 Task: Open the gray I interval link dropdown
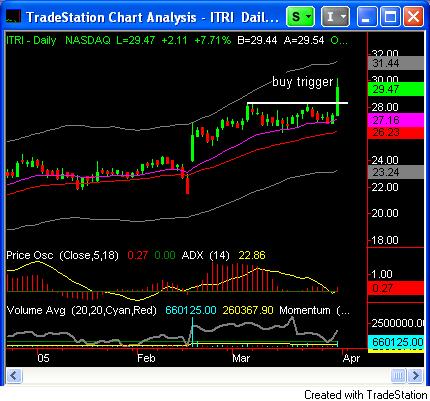coord(335,17)
